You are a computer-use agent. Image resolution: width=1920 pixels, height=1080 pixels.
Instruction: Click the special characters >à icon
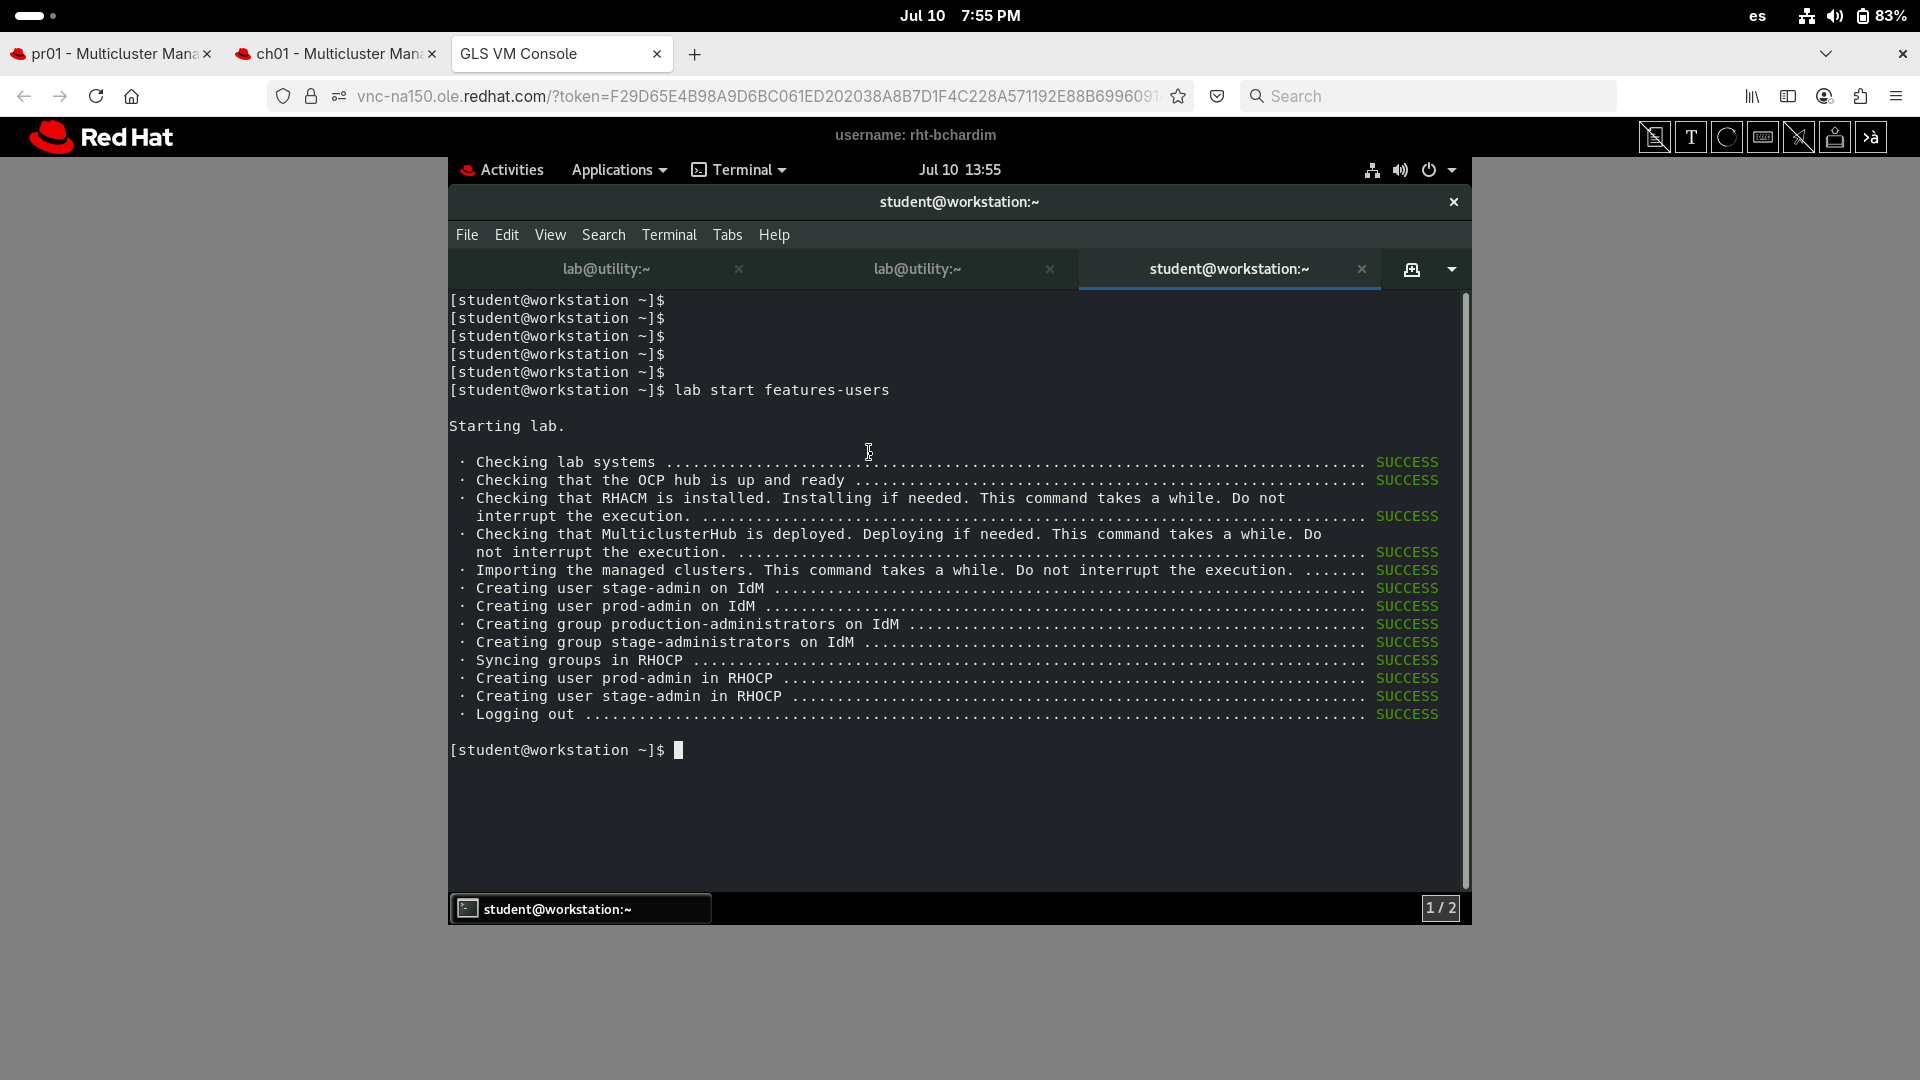coord(1871,137)
